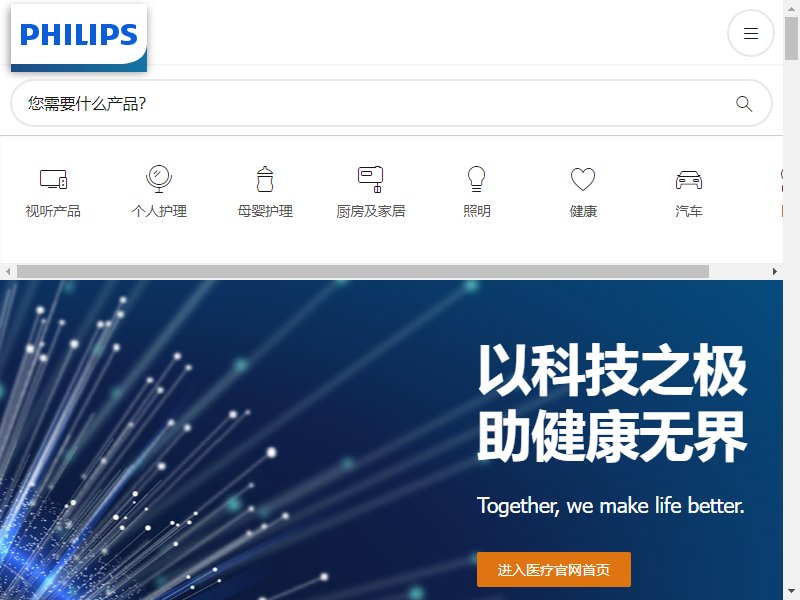
Task: Click the 助健康无界 banner headline
Action: [612, 436]
